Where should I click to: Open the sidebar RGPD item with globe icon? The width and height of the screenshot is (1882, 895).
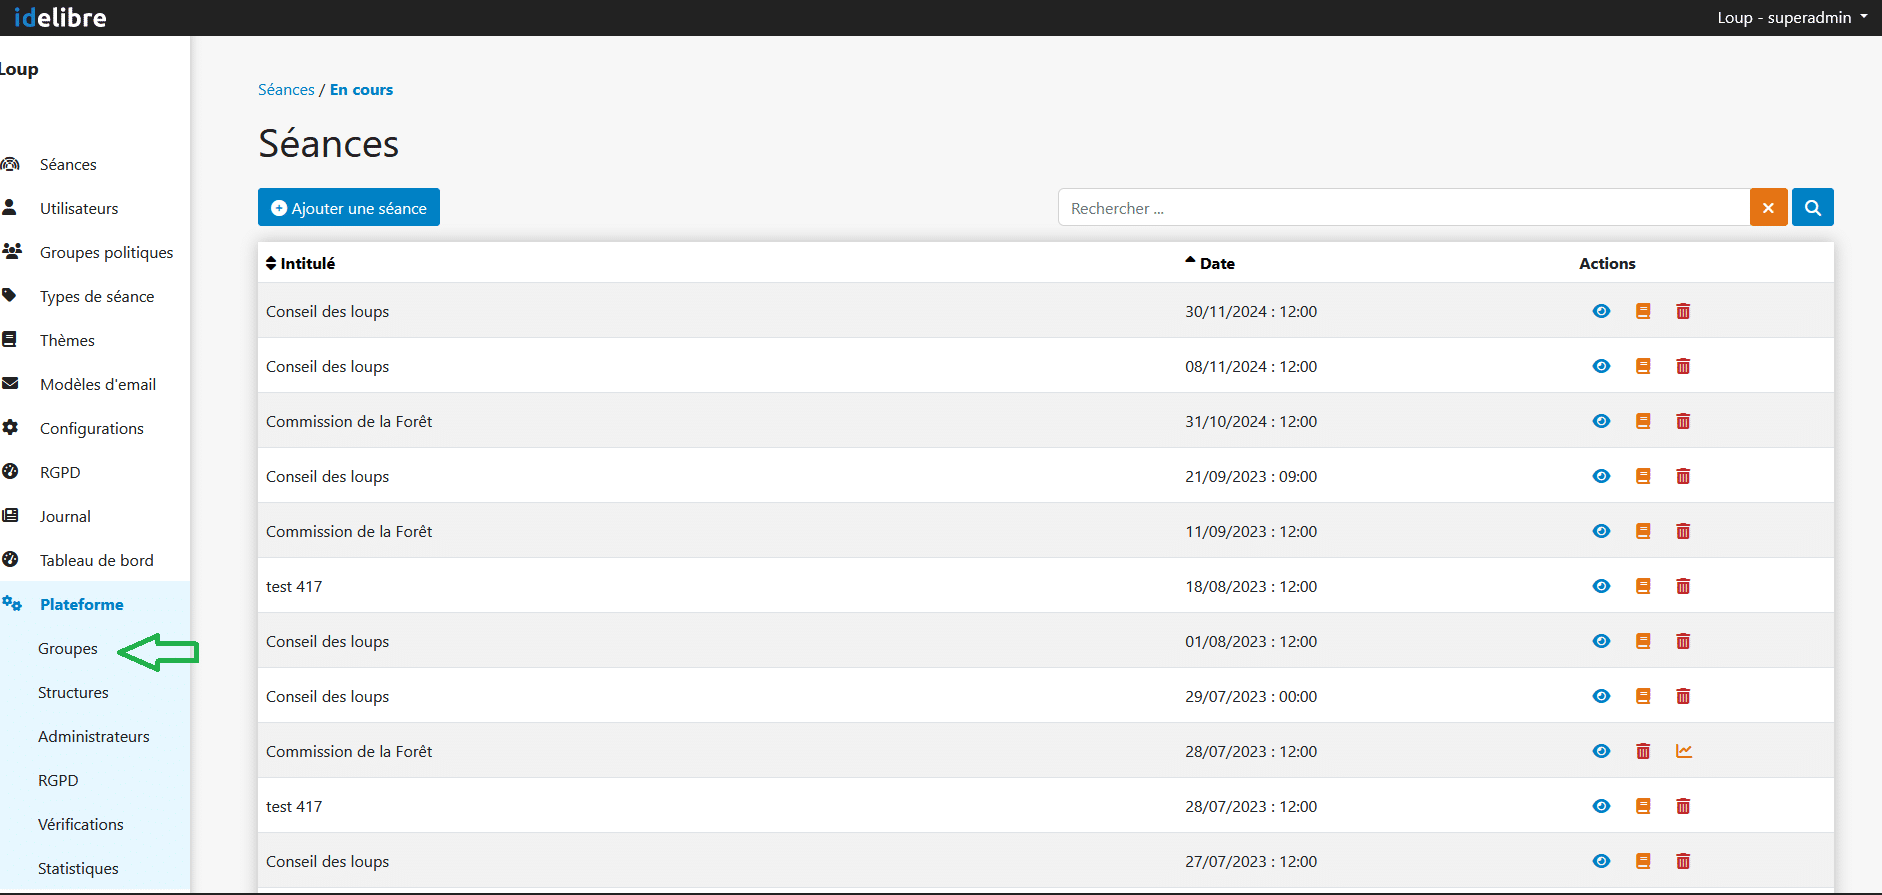point(60,472)
